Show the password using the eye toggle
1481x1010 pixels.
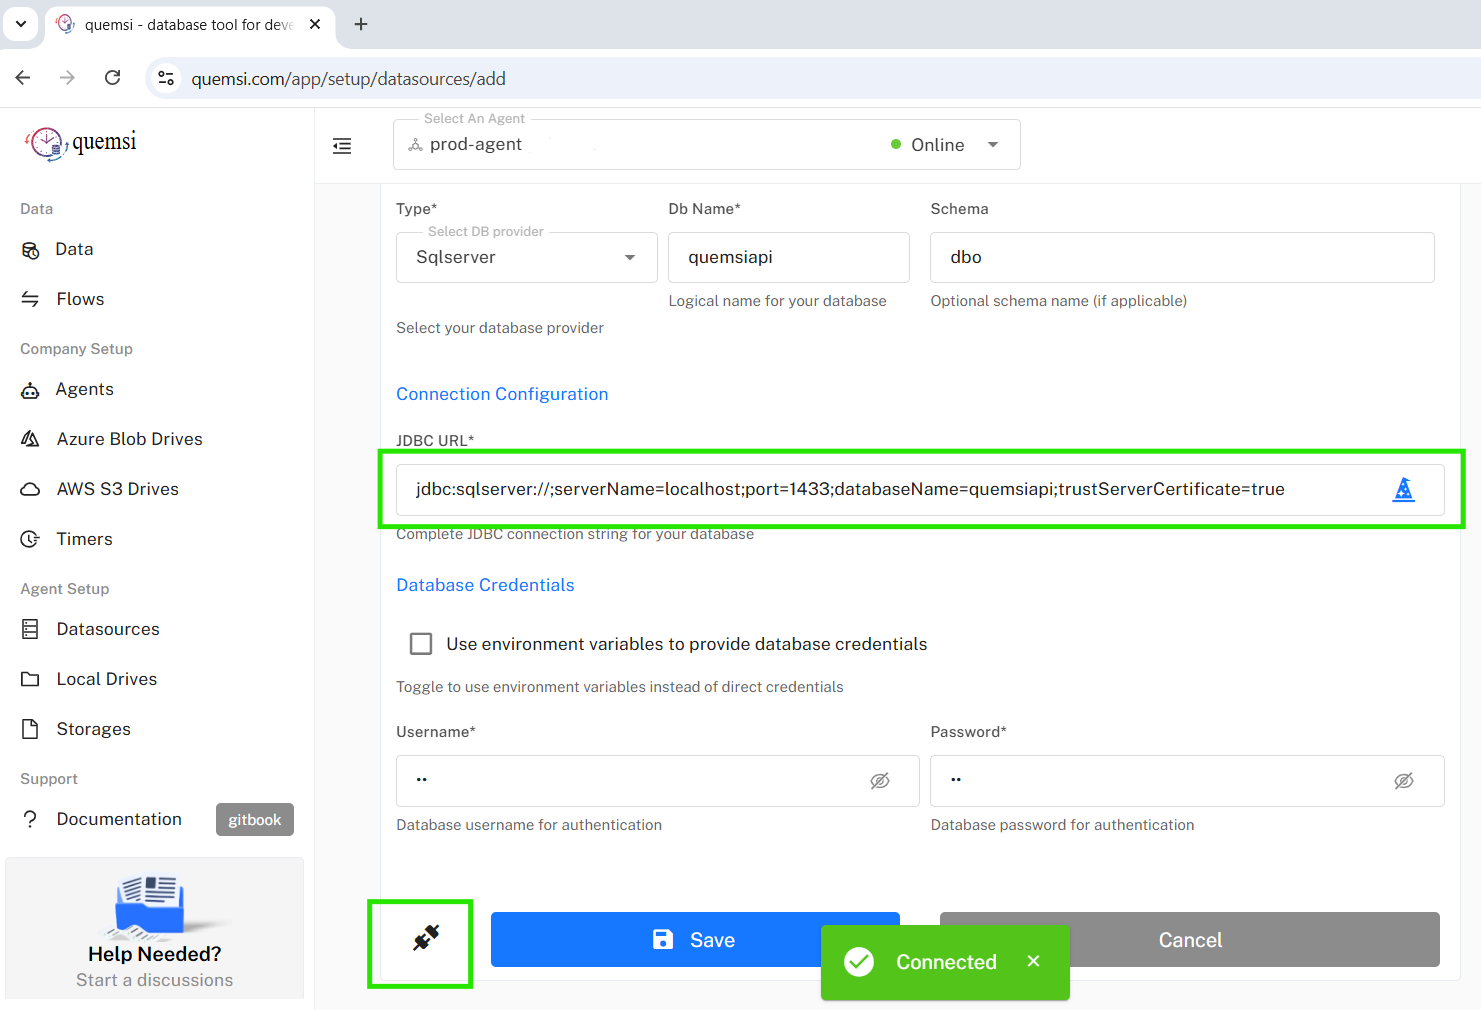coord(1404,780)
